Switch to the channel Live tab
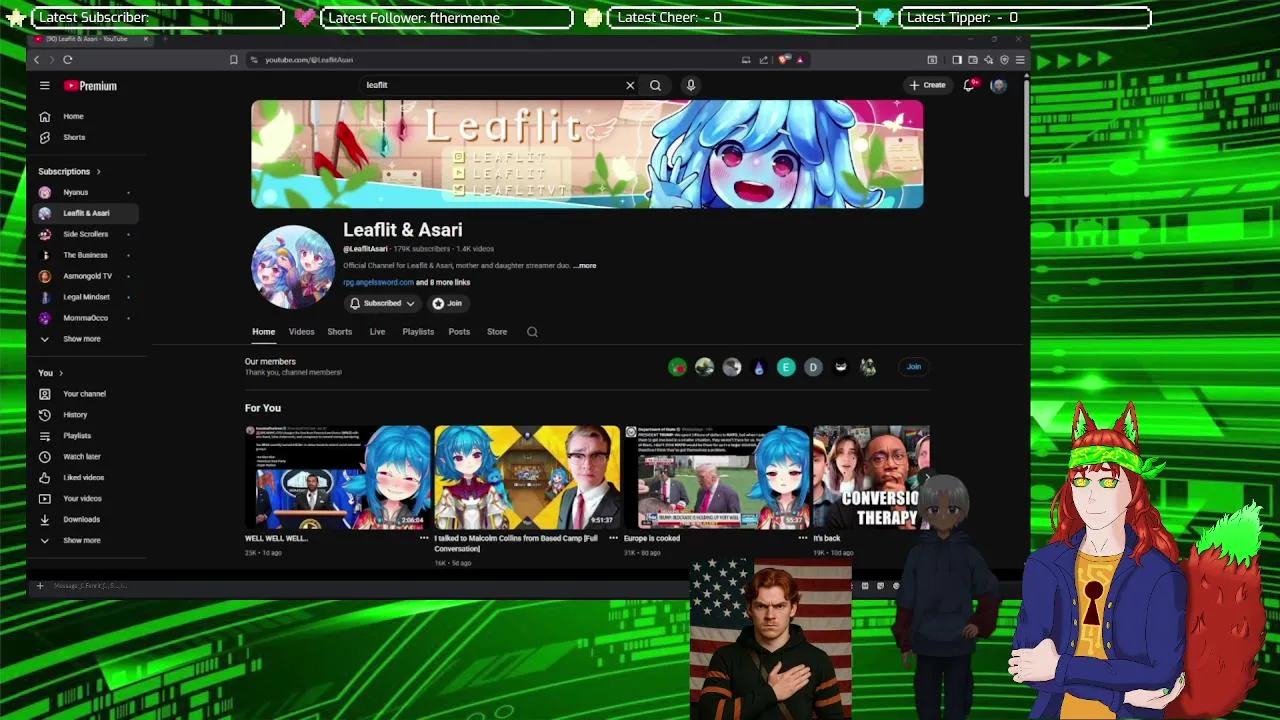Screen dimensions: 1280x720 (x=377, y=332)
